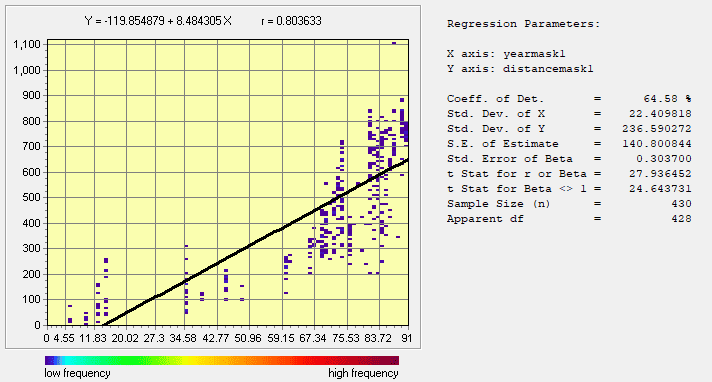This screenshot has width=712, height=382.
Task: Click the 100 label on the Y axis
Action: [x=32, y=300]
